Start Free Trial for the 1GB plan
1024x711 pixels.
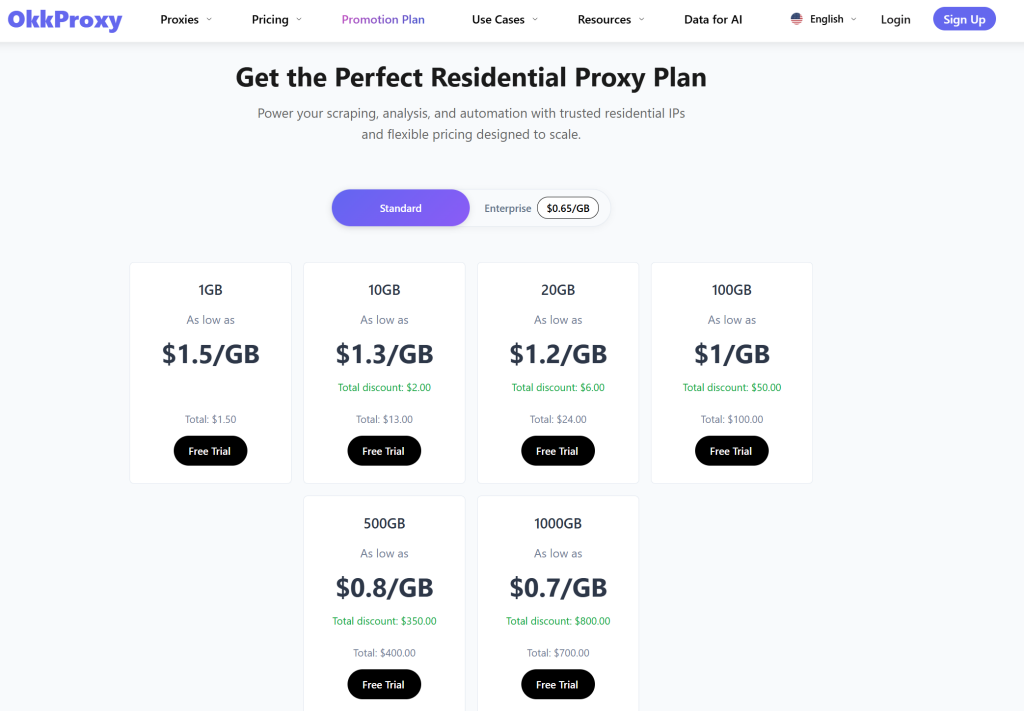(x=210, y=450)
